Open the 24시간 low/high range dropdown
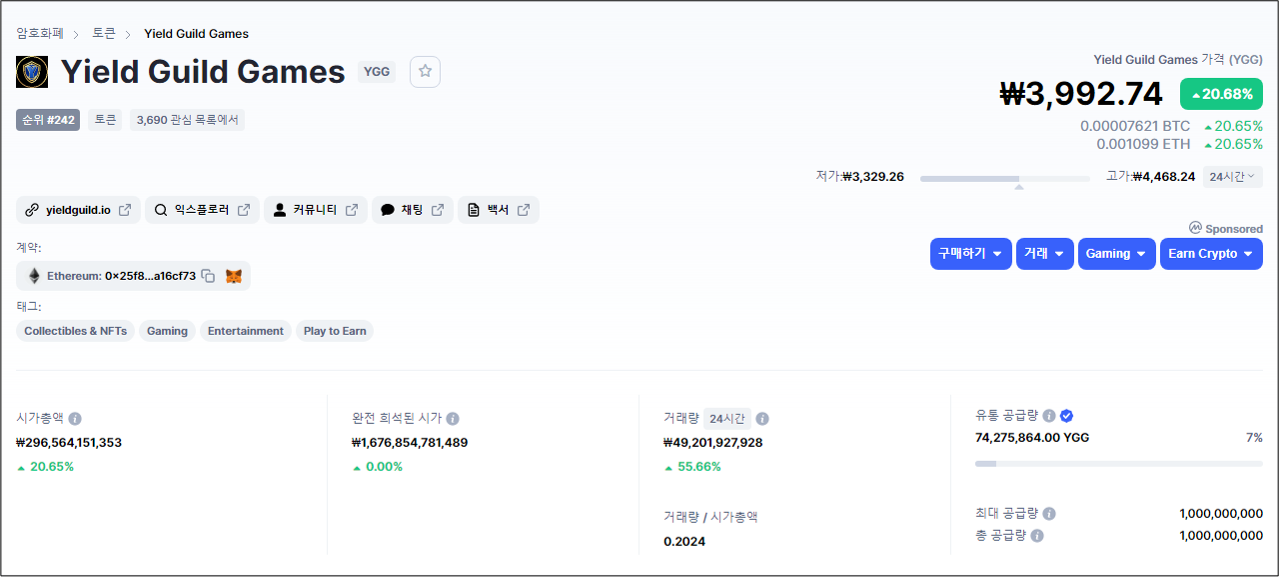 click(x=1232, y=177)
